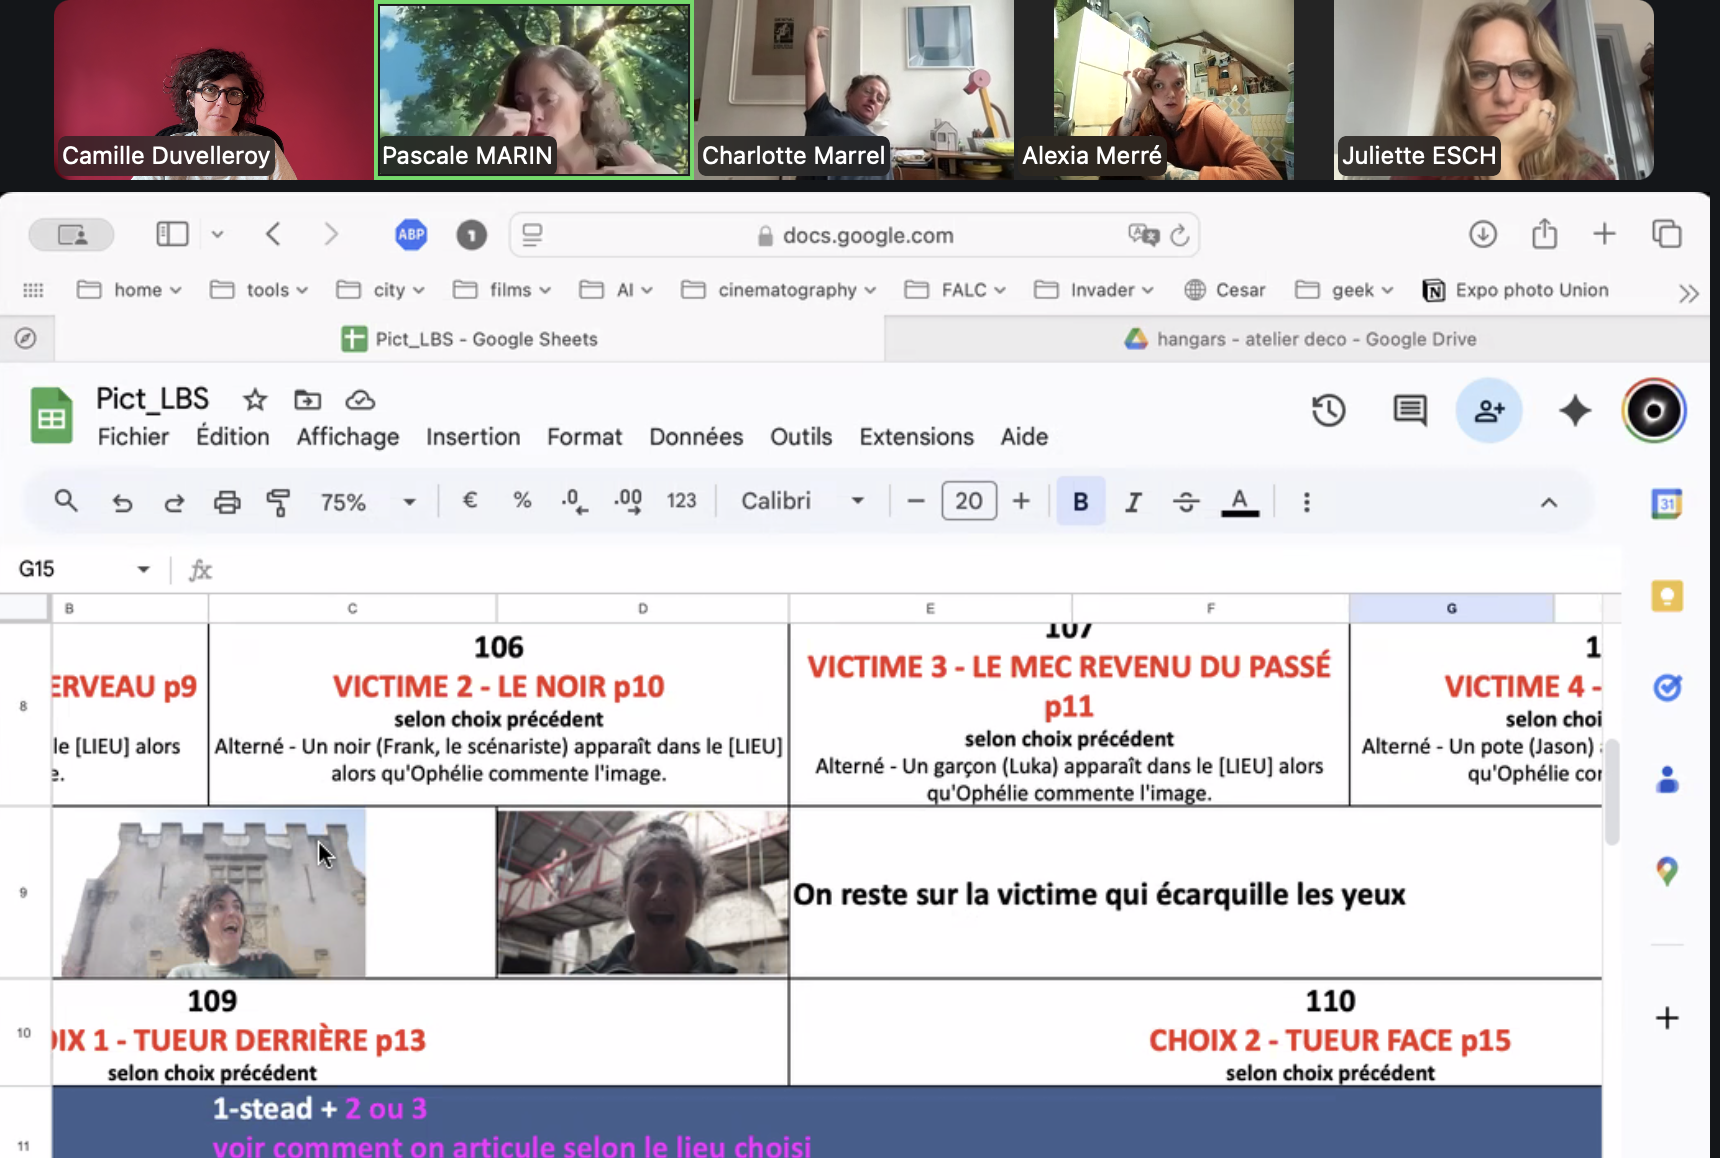The height and width of the screenshot is (1158, 1720).
Task: Click the share button with person icon
Action: click(1488, 410)
